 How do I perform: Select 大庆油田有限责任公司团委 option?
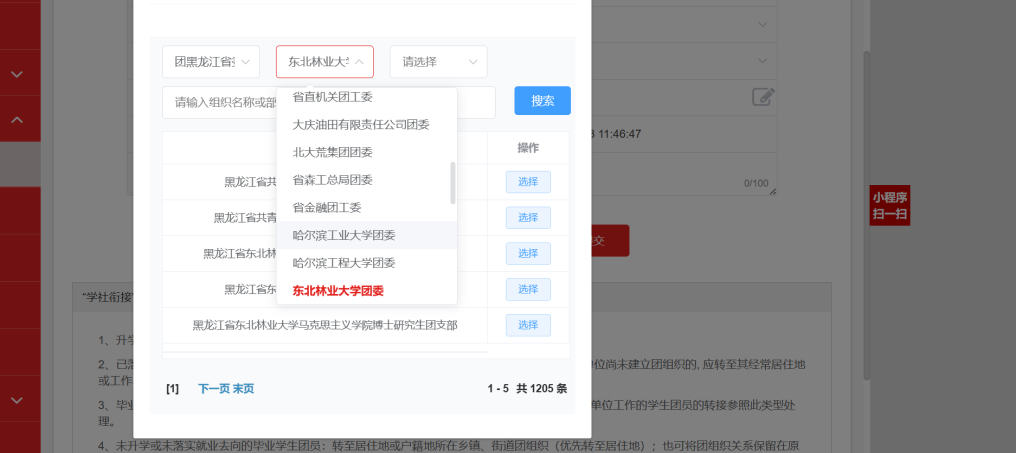361,125
